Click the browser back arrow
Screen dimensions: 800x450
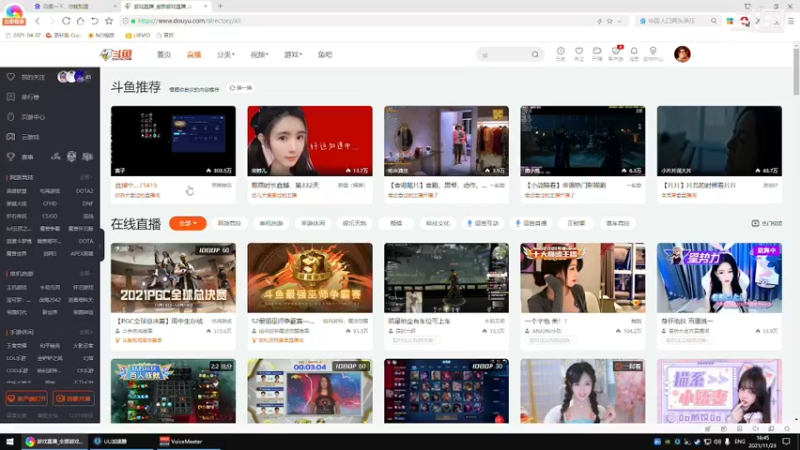[x=37, y=21]
